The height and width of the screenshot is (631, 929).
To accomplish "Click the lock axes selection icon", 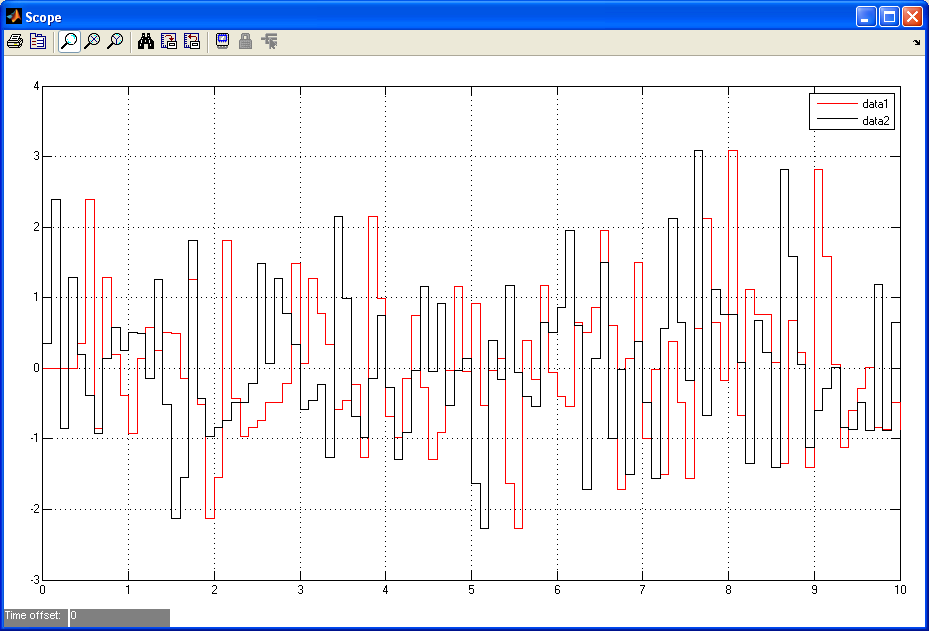I will (245, 41).
